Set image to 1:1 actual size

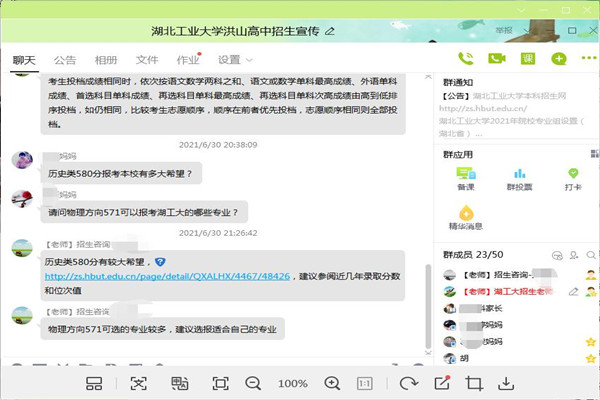pyautogui.click(x=365, y=384)
